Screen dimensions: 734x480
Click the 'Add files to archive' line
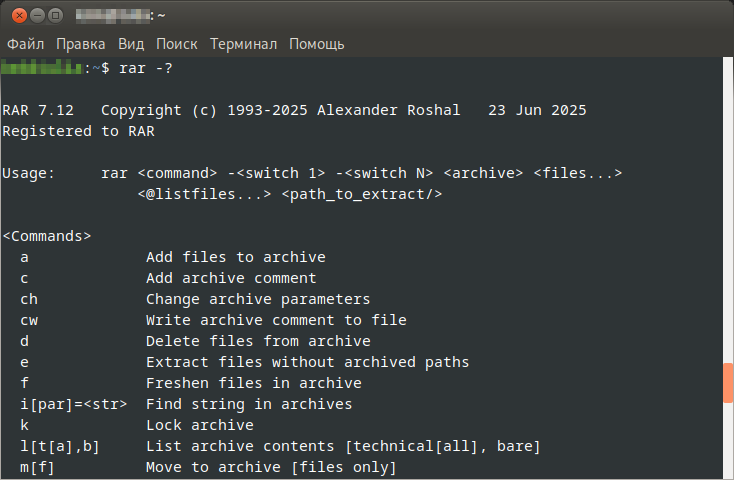pos(235,257)
